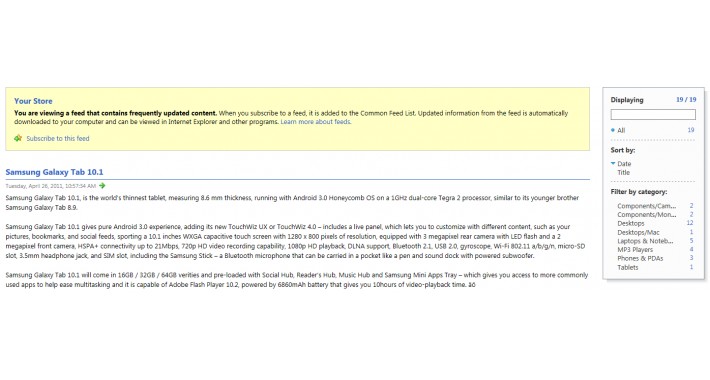The image size is (710, 380).
Task: Open the green arrow next to post date
Action: (x=102, y=186)
